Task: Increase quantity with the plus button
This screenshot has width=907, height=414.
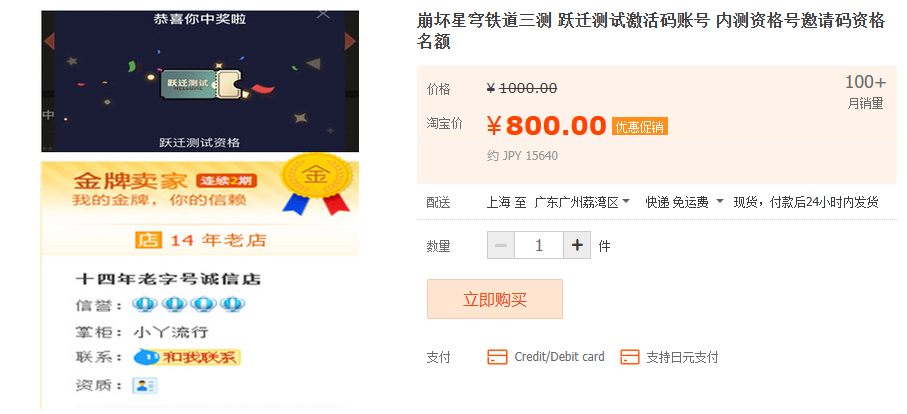Action: [x=577, y=246]
